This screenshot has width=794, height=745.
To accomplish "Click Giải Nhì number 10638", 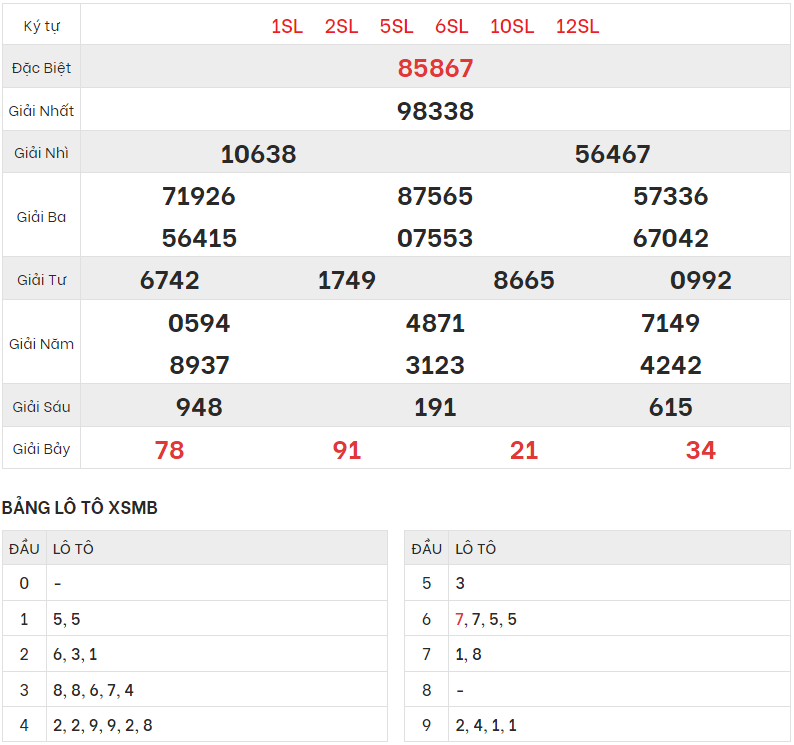I will click(x=258, y=154).
